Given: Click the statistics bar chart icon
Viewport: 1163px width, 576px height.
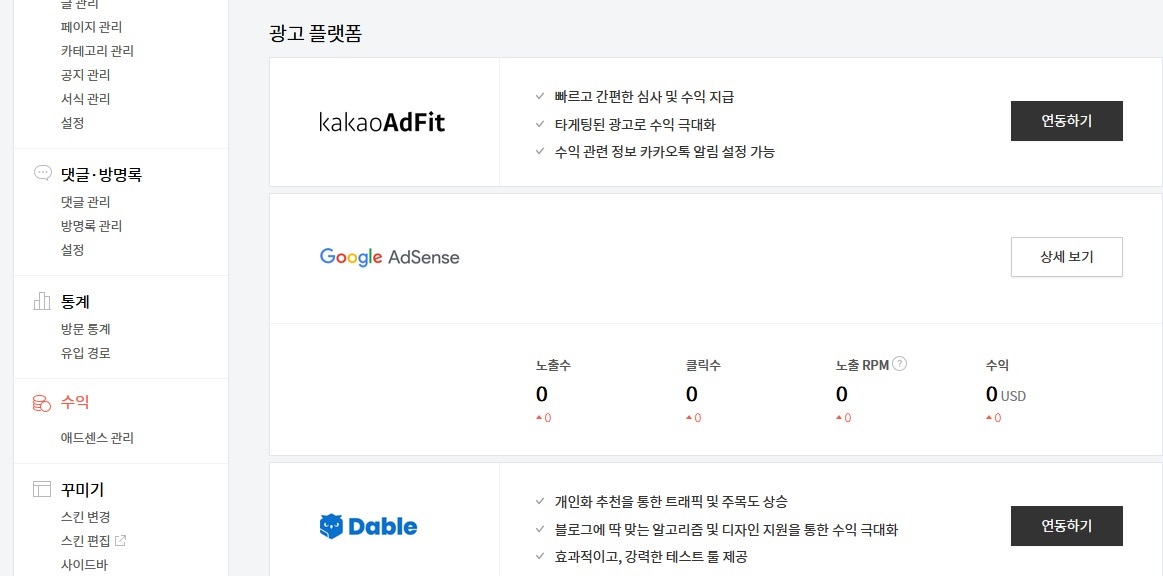Looking at the screenshot, I should click(x=42, y=301).
